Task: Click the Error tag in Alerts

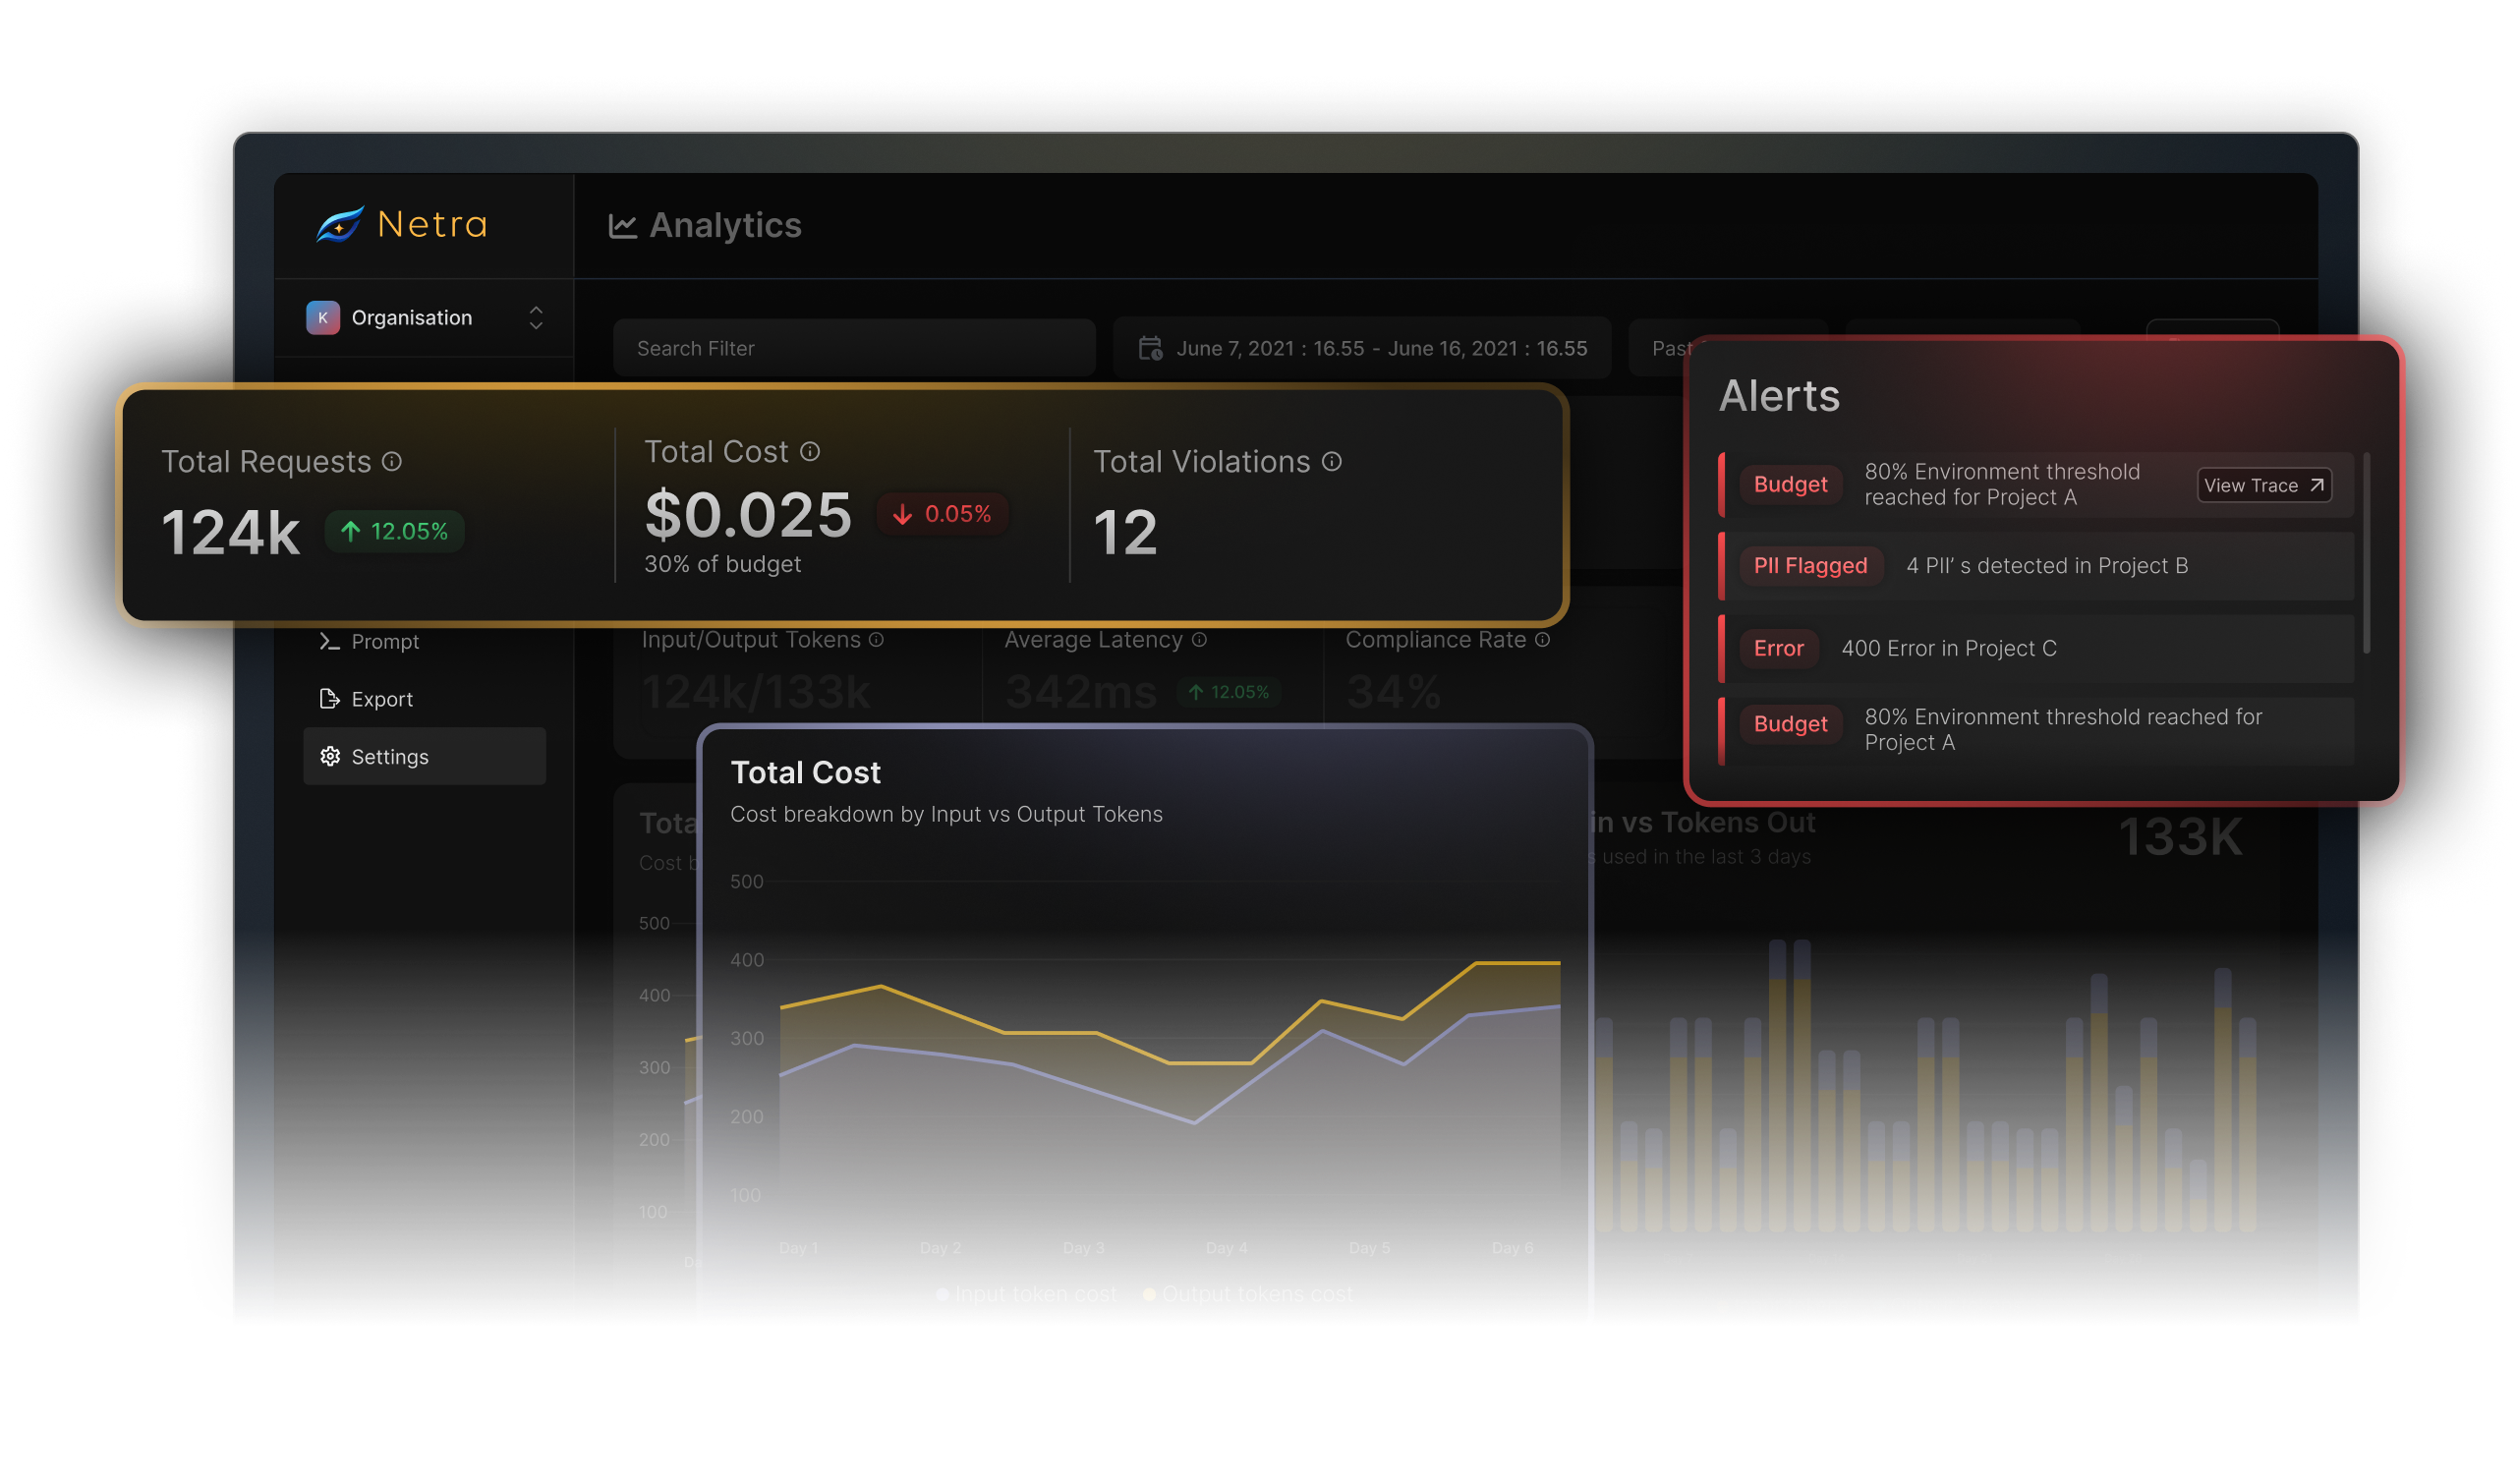Action: point(1778,648)
